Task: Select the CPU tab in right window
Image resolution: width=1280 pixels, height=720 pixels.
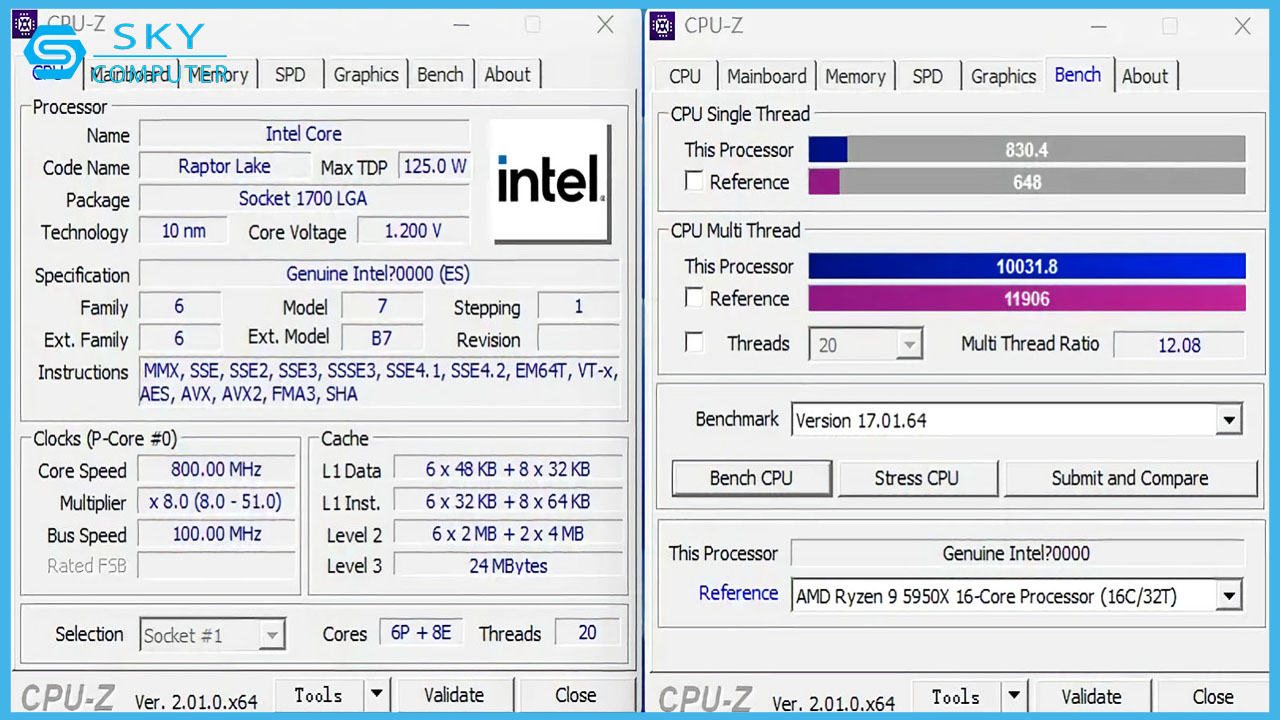Action: (685, 76)
